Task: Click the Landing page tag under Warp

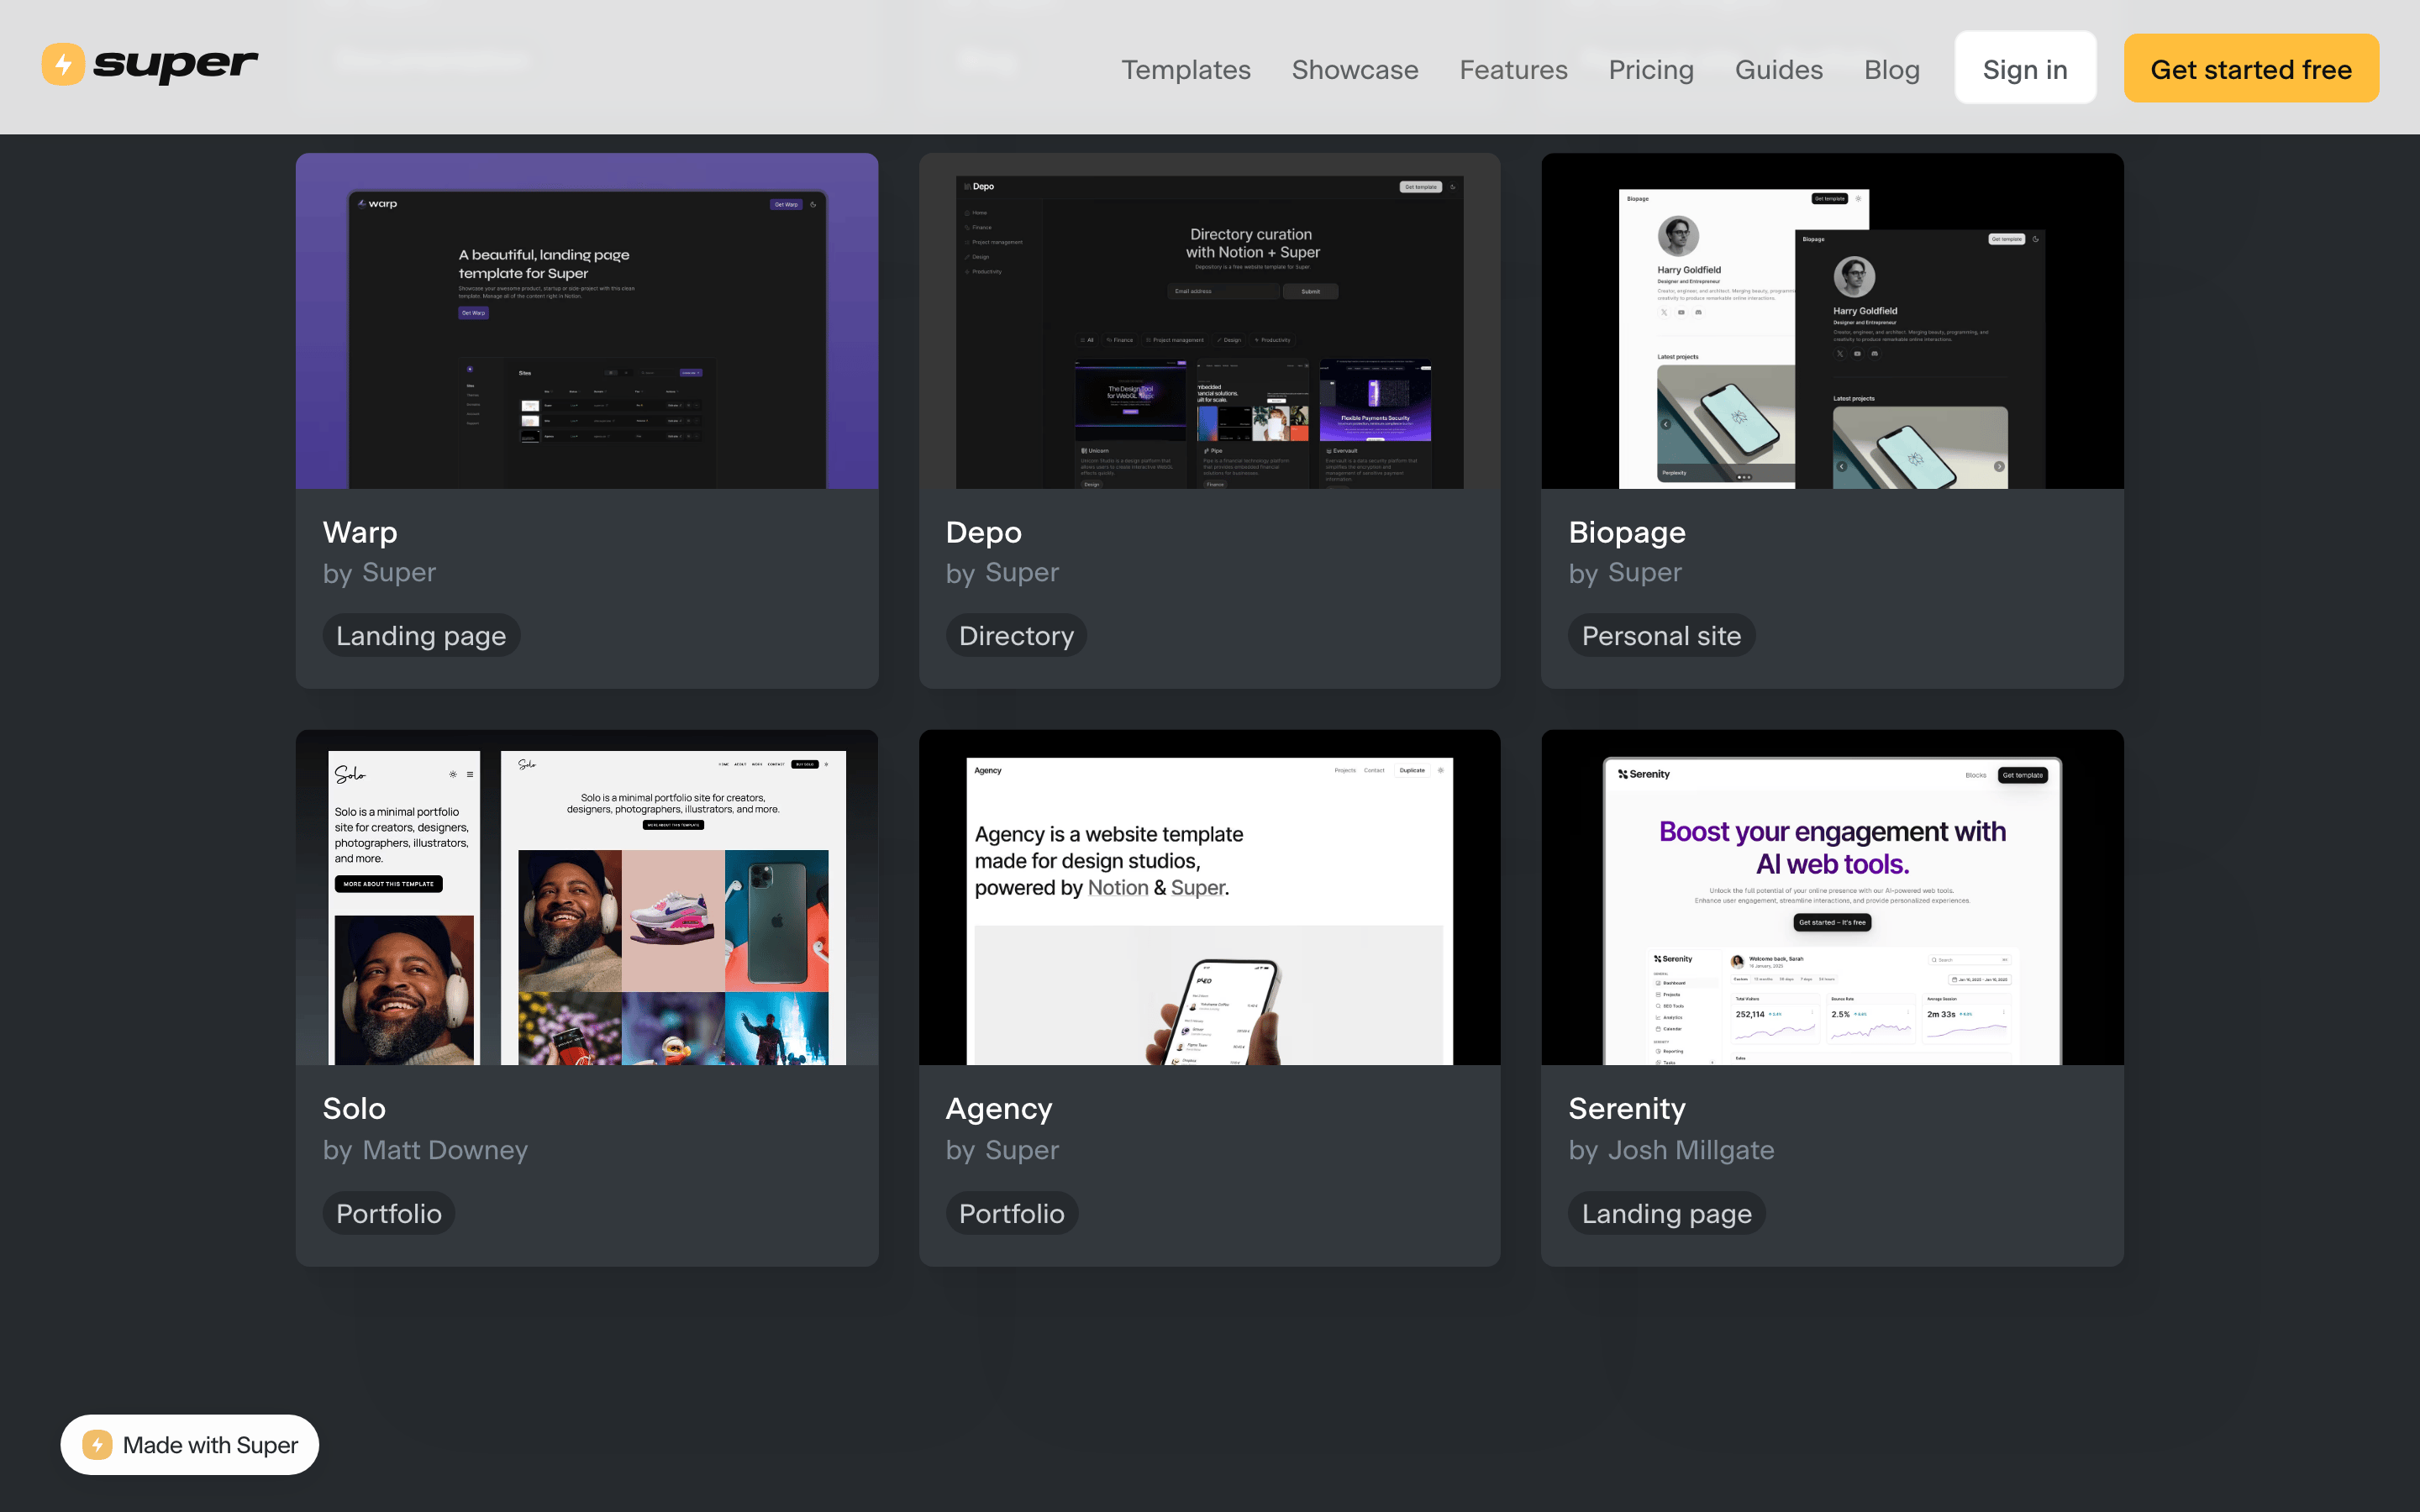Action: click(x=421, y=635)
